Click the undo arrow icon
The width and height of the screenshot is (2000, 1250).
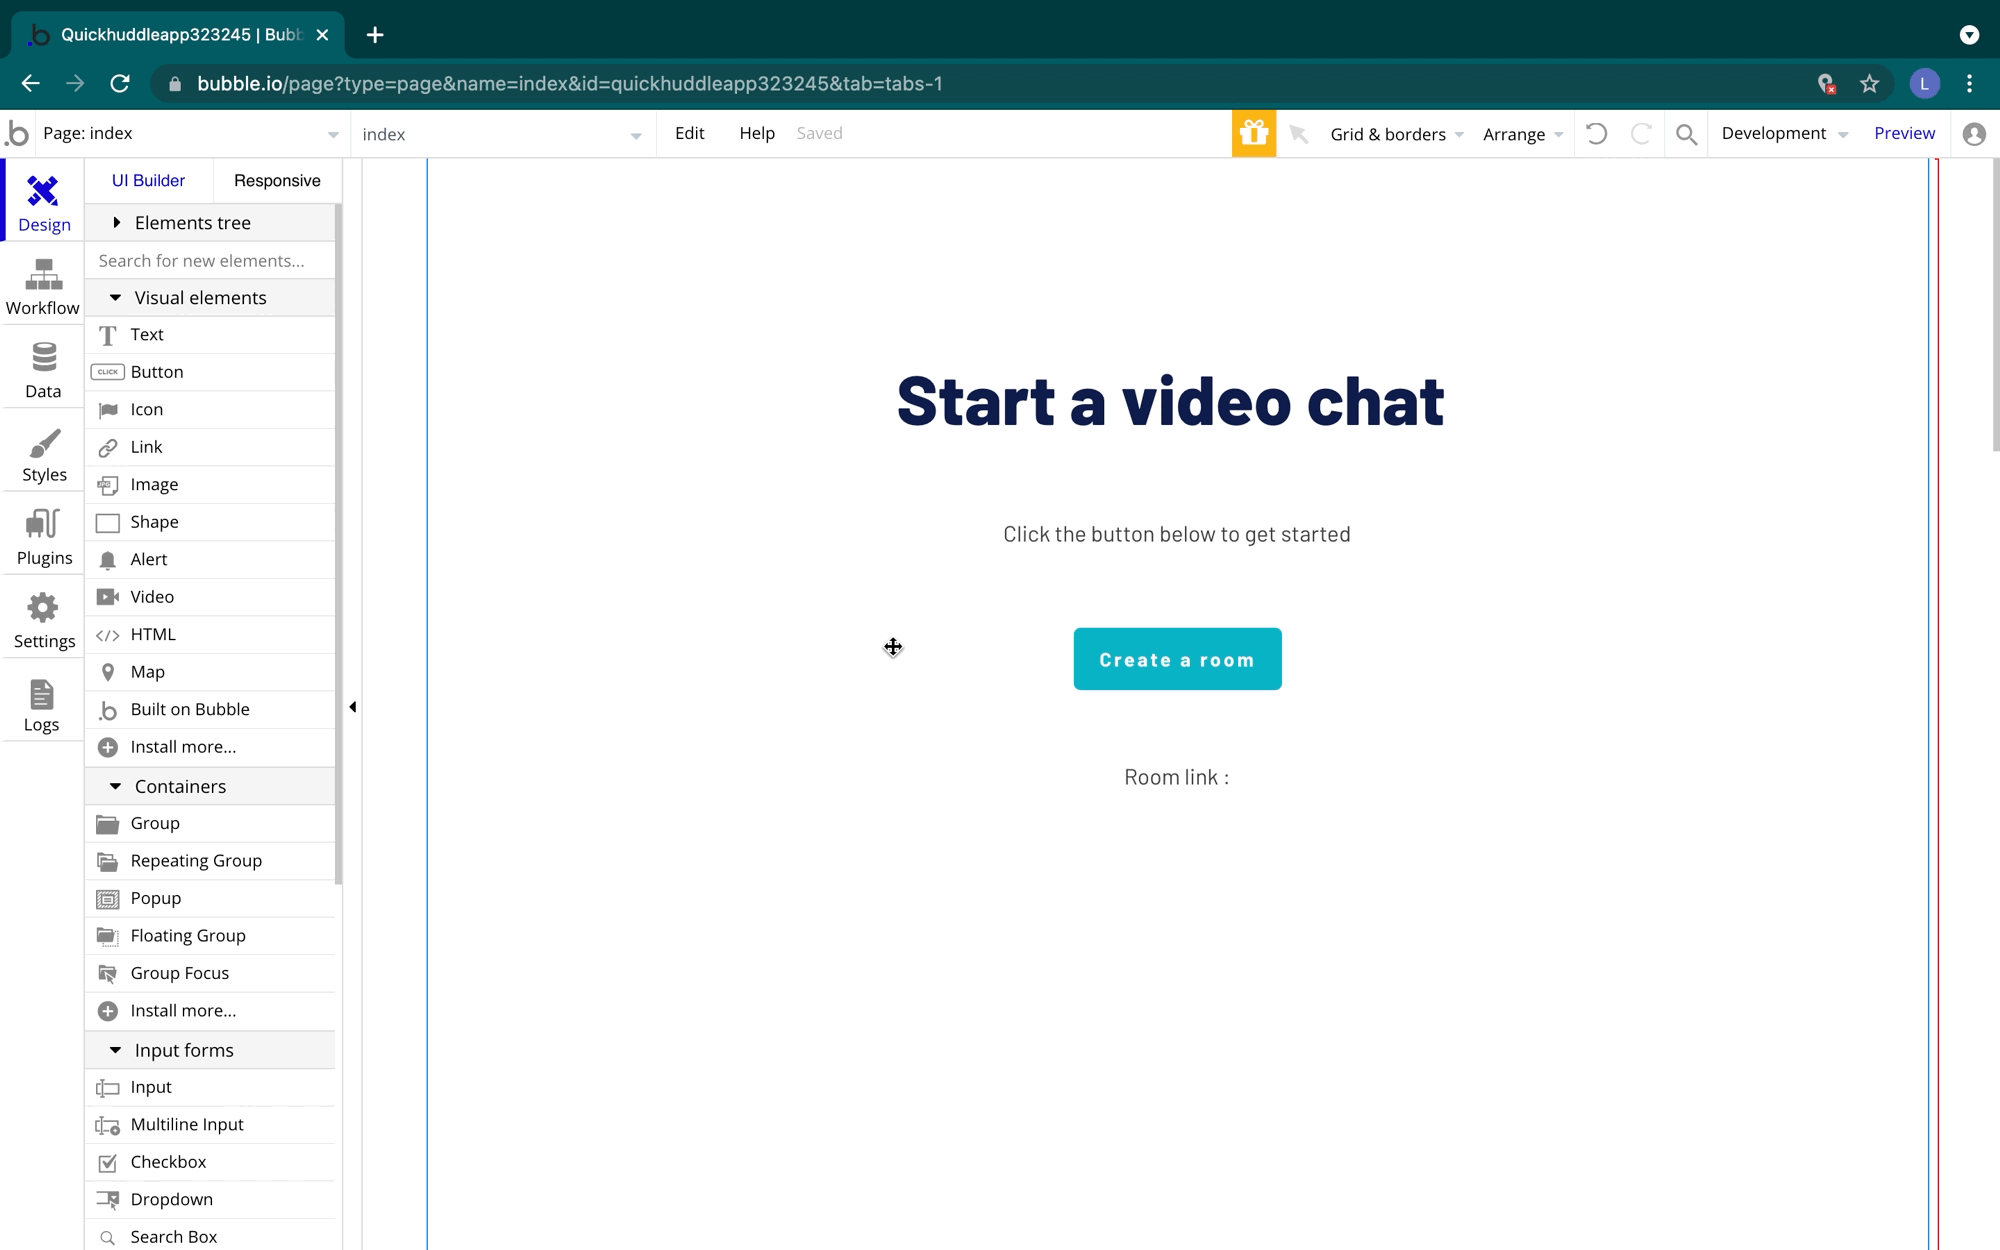coord(1597,133)
